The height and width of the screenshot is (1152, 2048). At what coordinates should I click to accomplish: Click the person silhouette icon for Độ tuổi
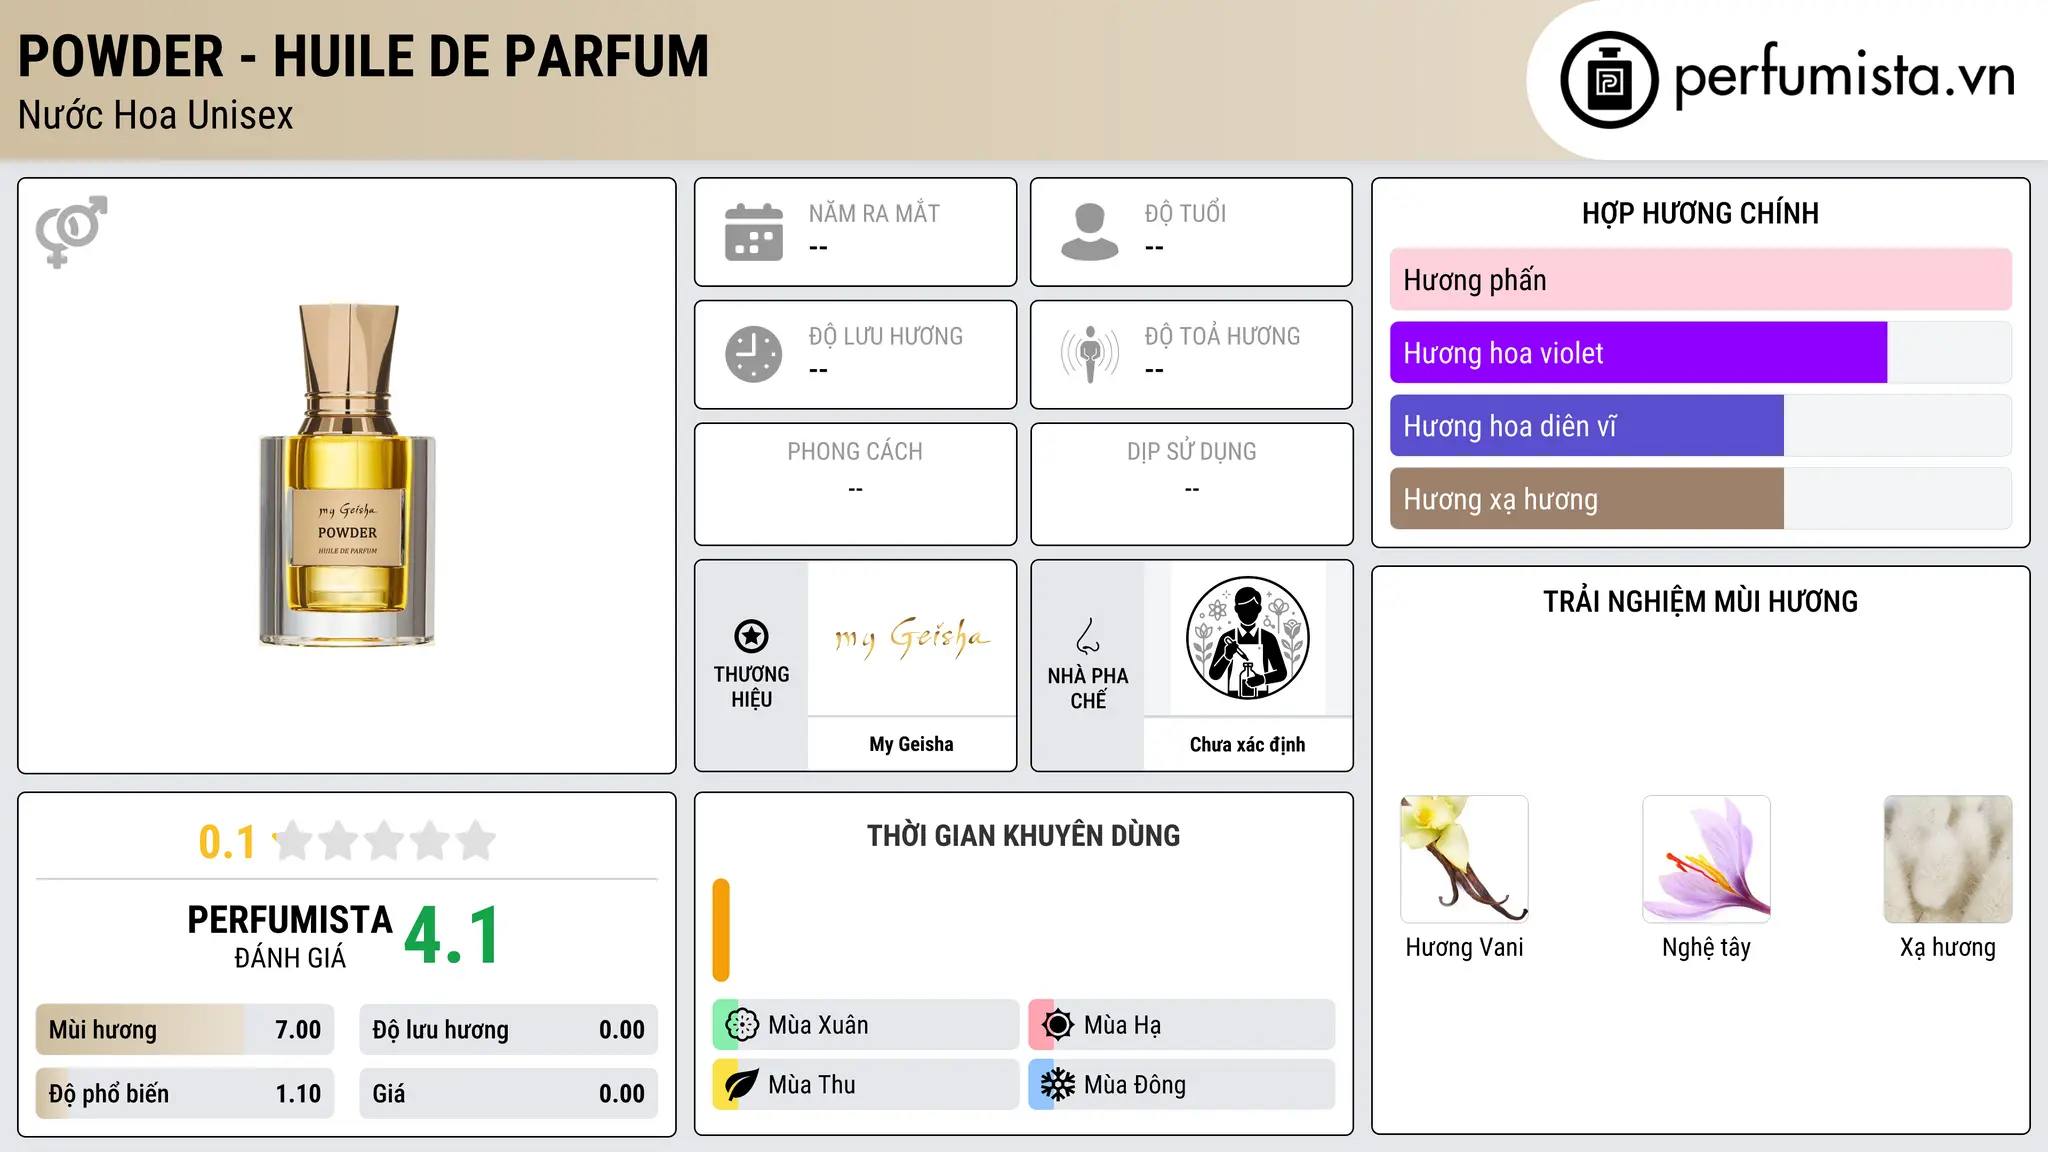pos(1090,232)
